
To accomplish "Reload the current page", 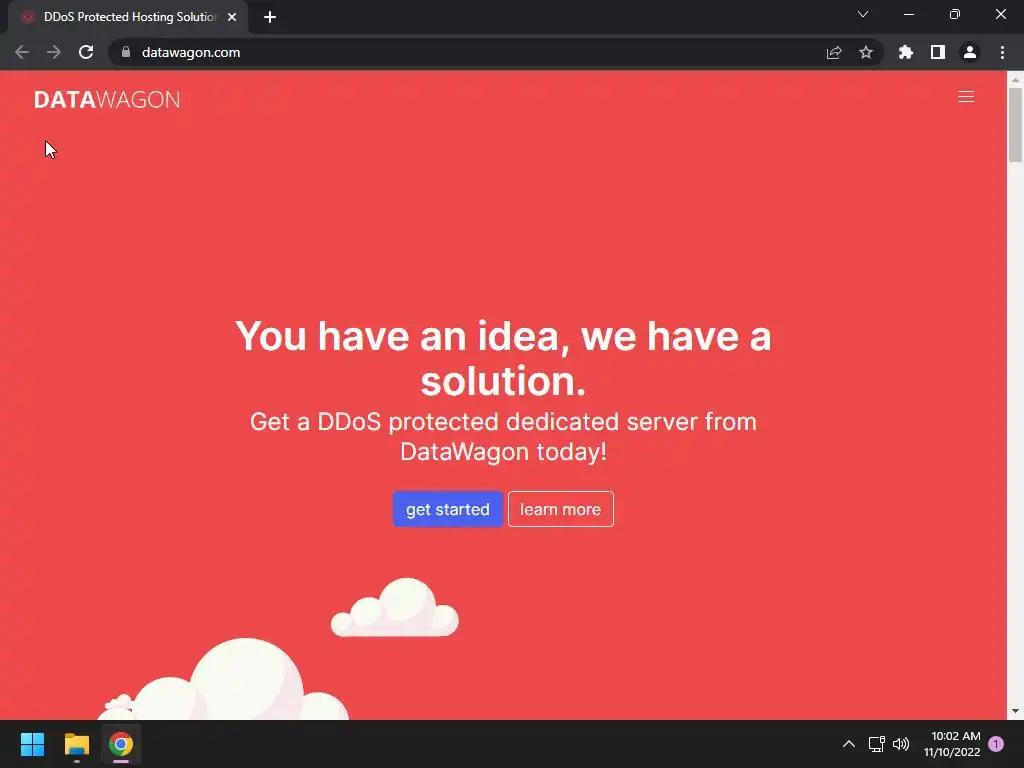I will [x=86, y=52].
